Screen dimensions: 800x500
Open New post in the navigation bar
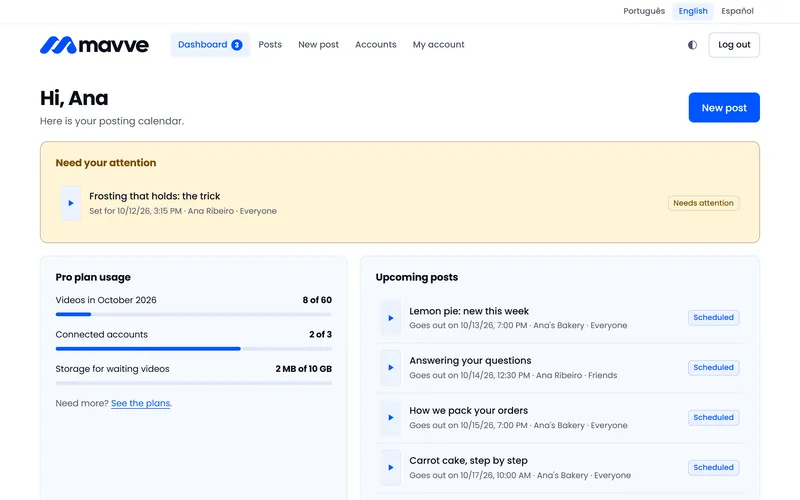pos(318,45)
